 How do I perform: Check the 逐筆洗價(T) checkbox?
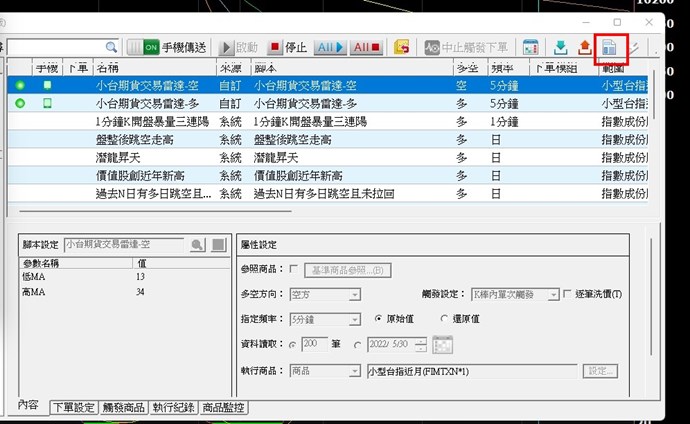click(567, 295)
